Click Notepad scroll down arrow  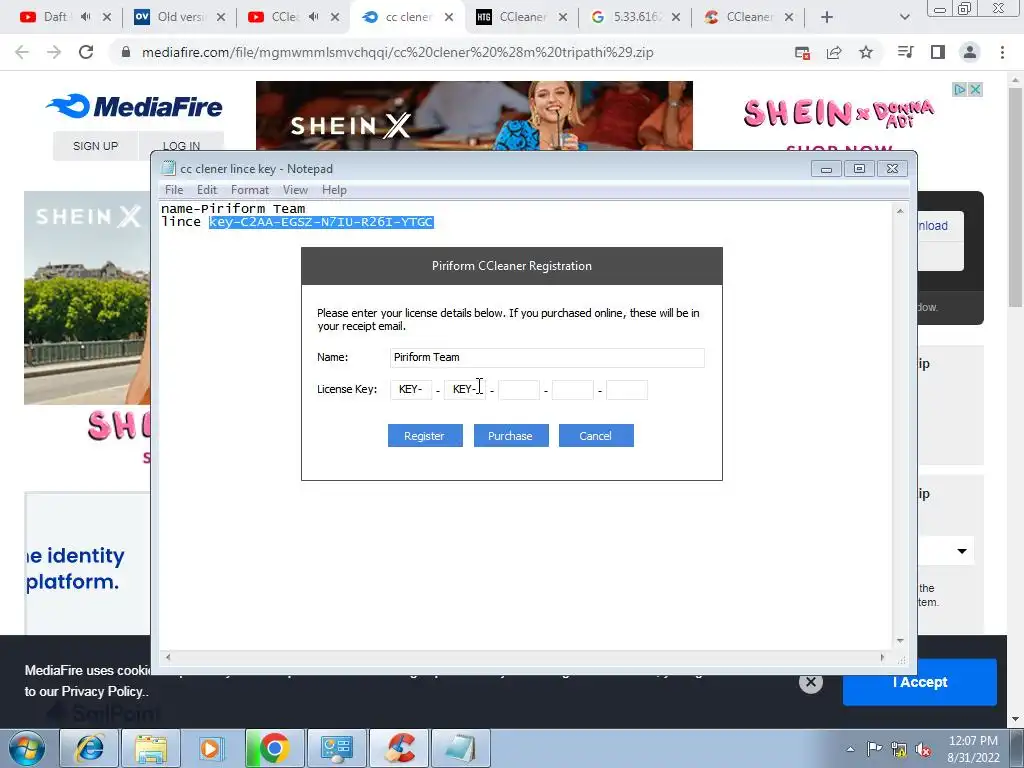click(900, 641)
